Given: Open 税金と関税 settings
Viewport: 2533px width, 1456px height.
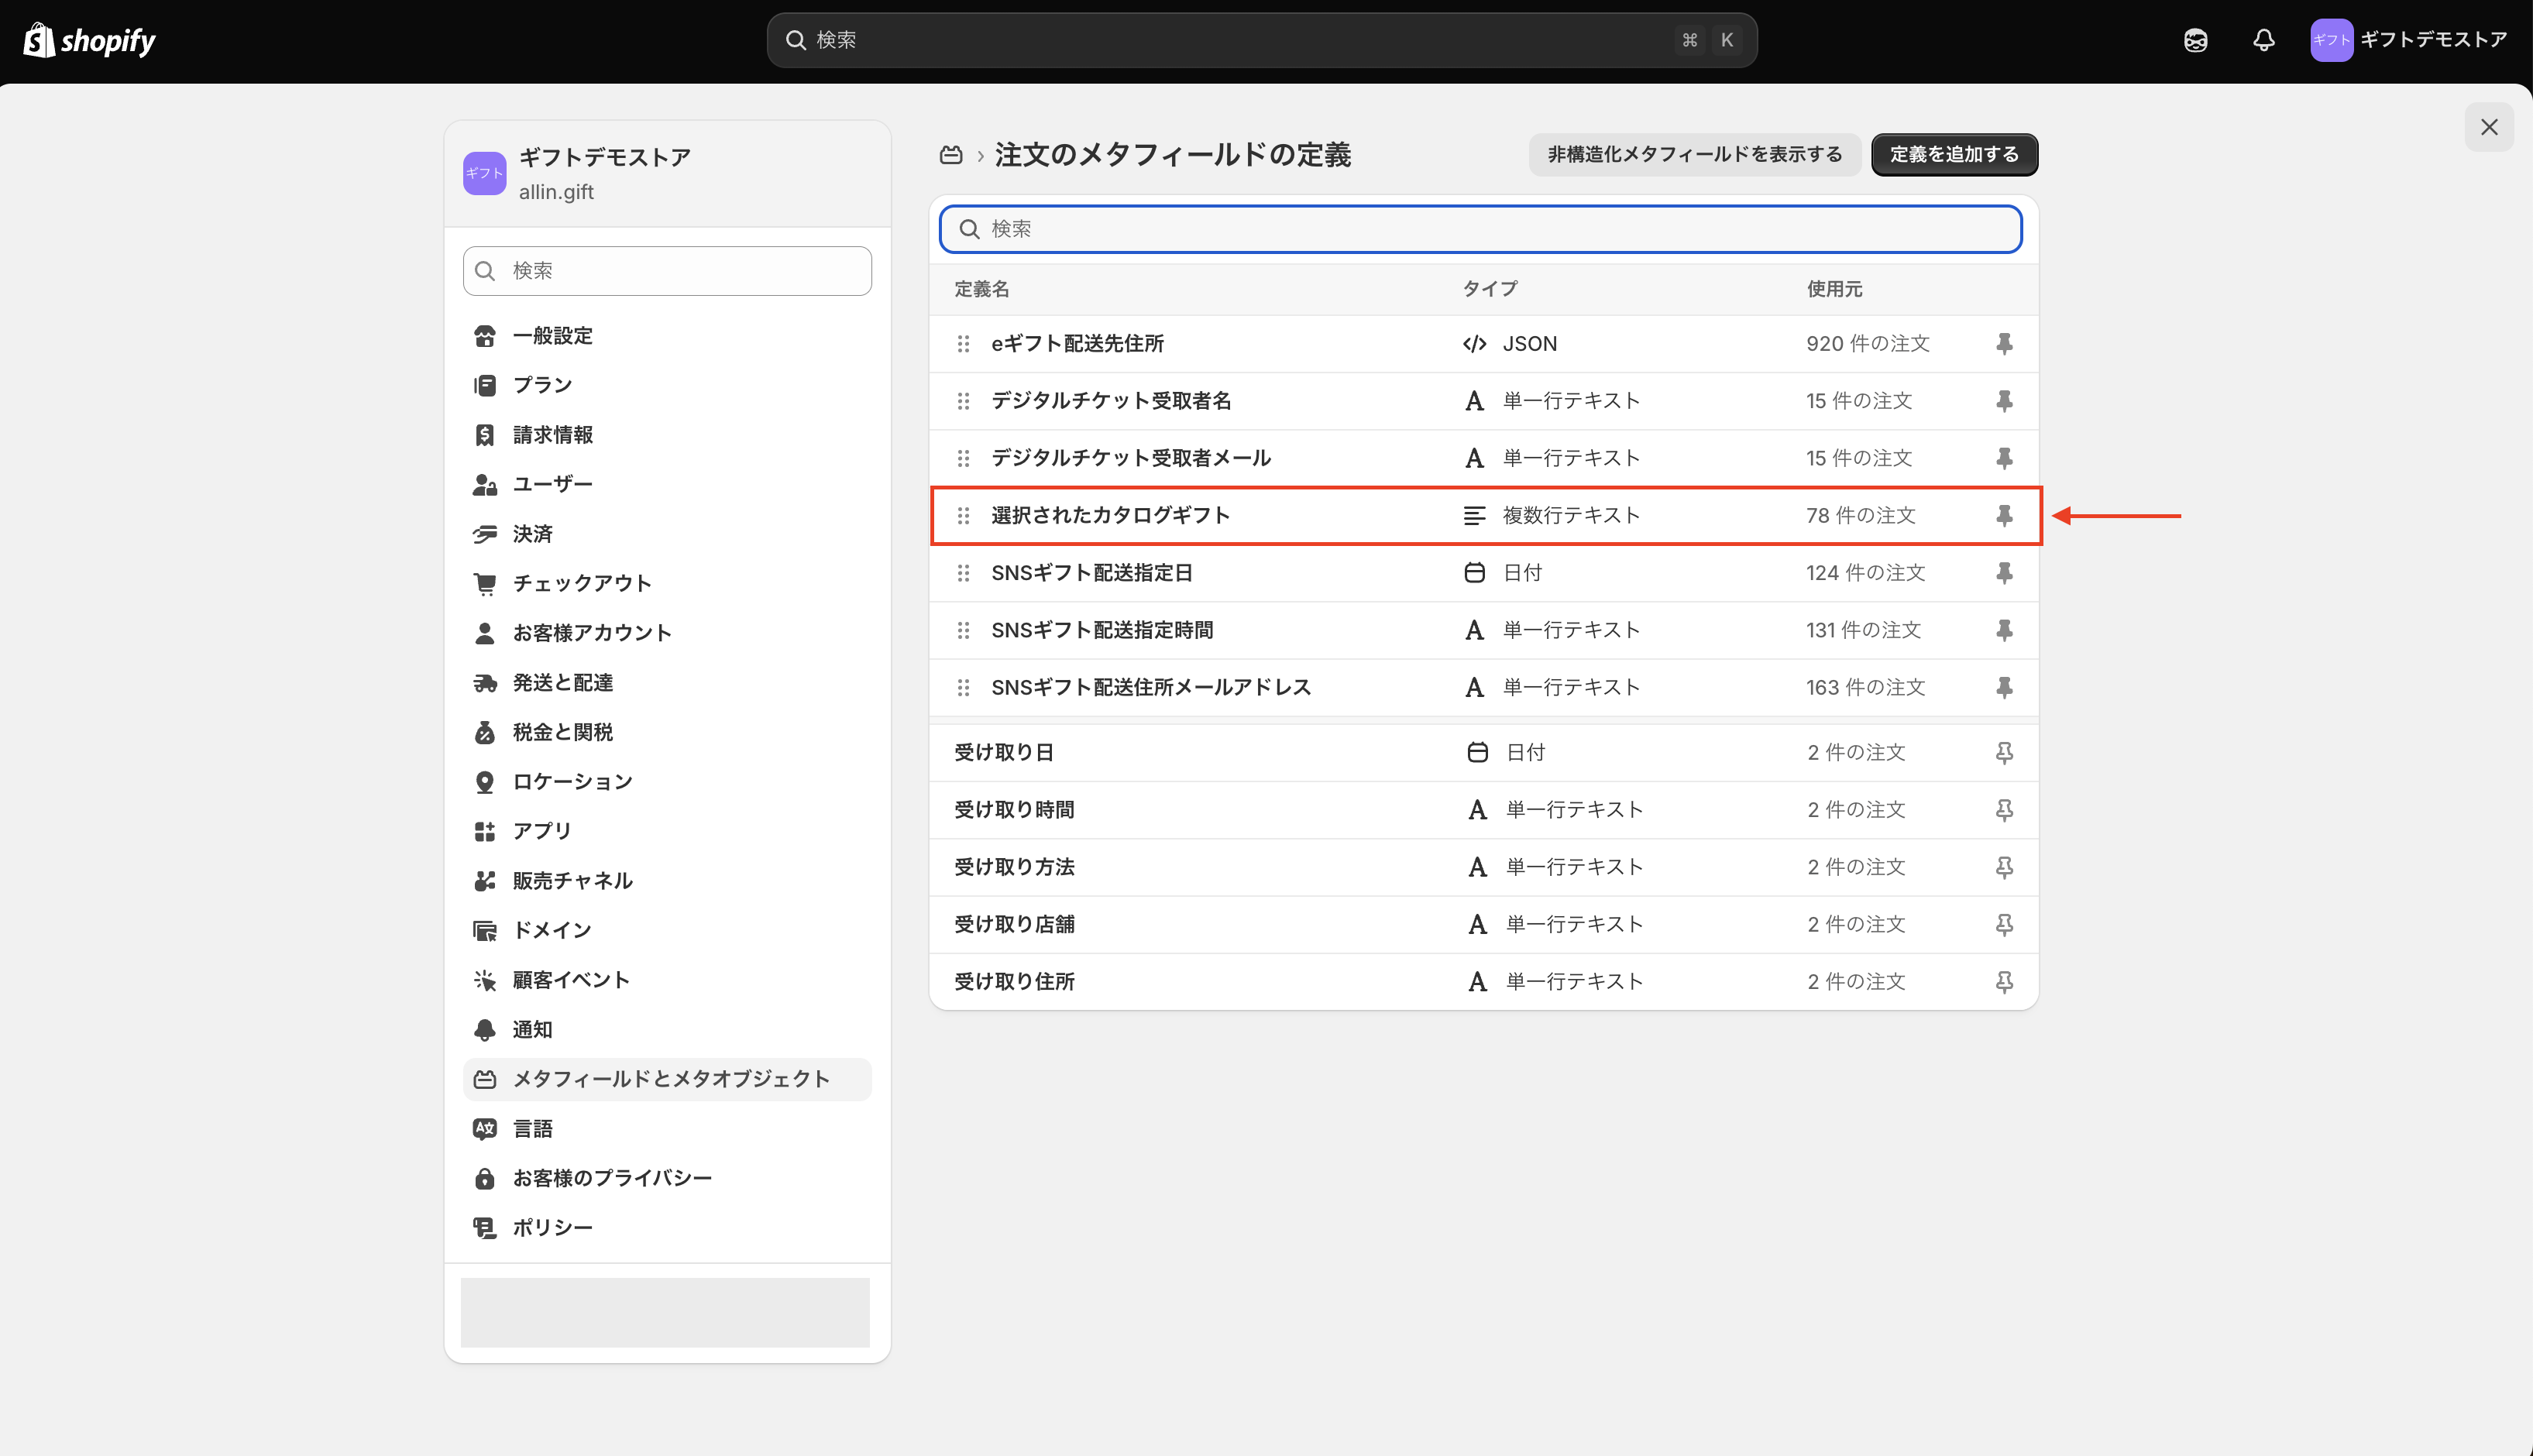Looking at the screenshot, I should [667, 732].
